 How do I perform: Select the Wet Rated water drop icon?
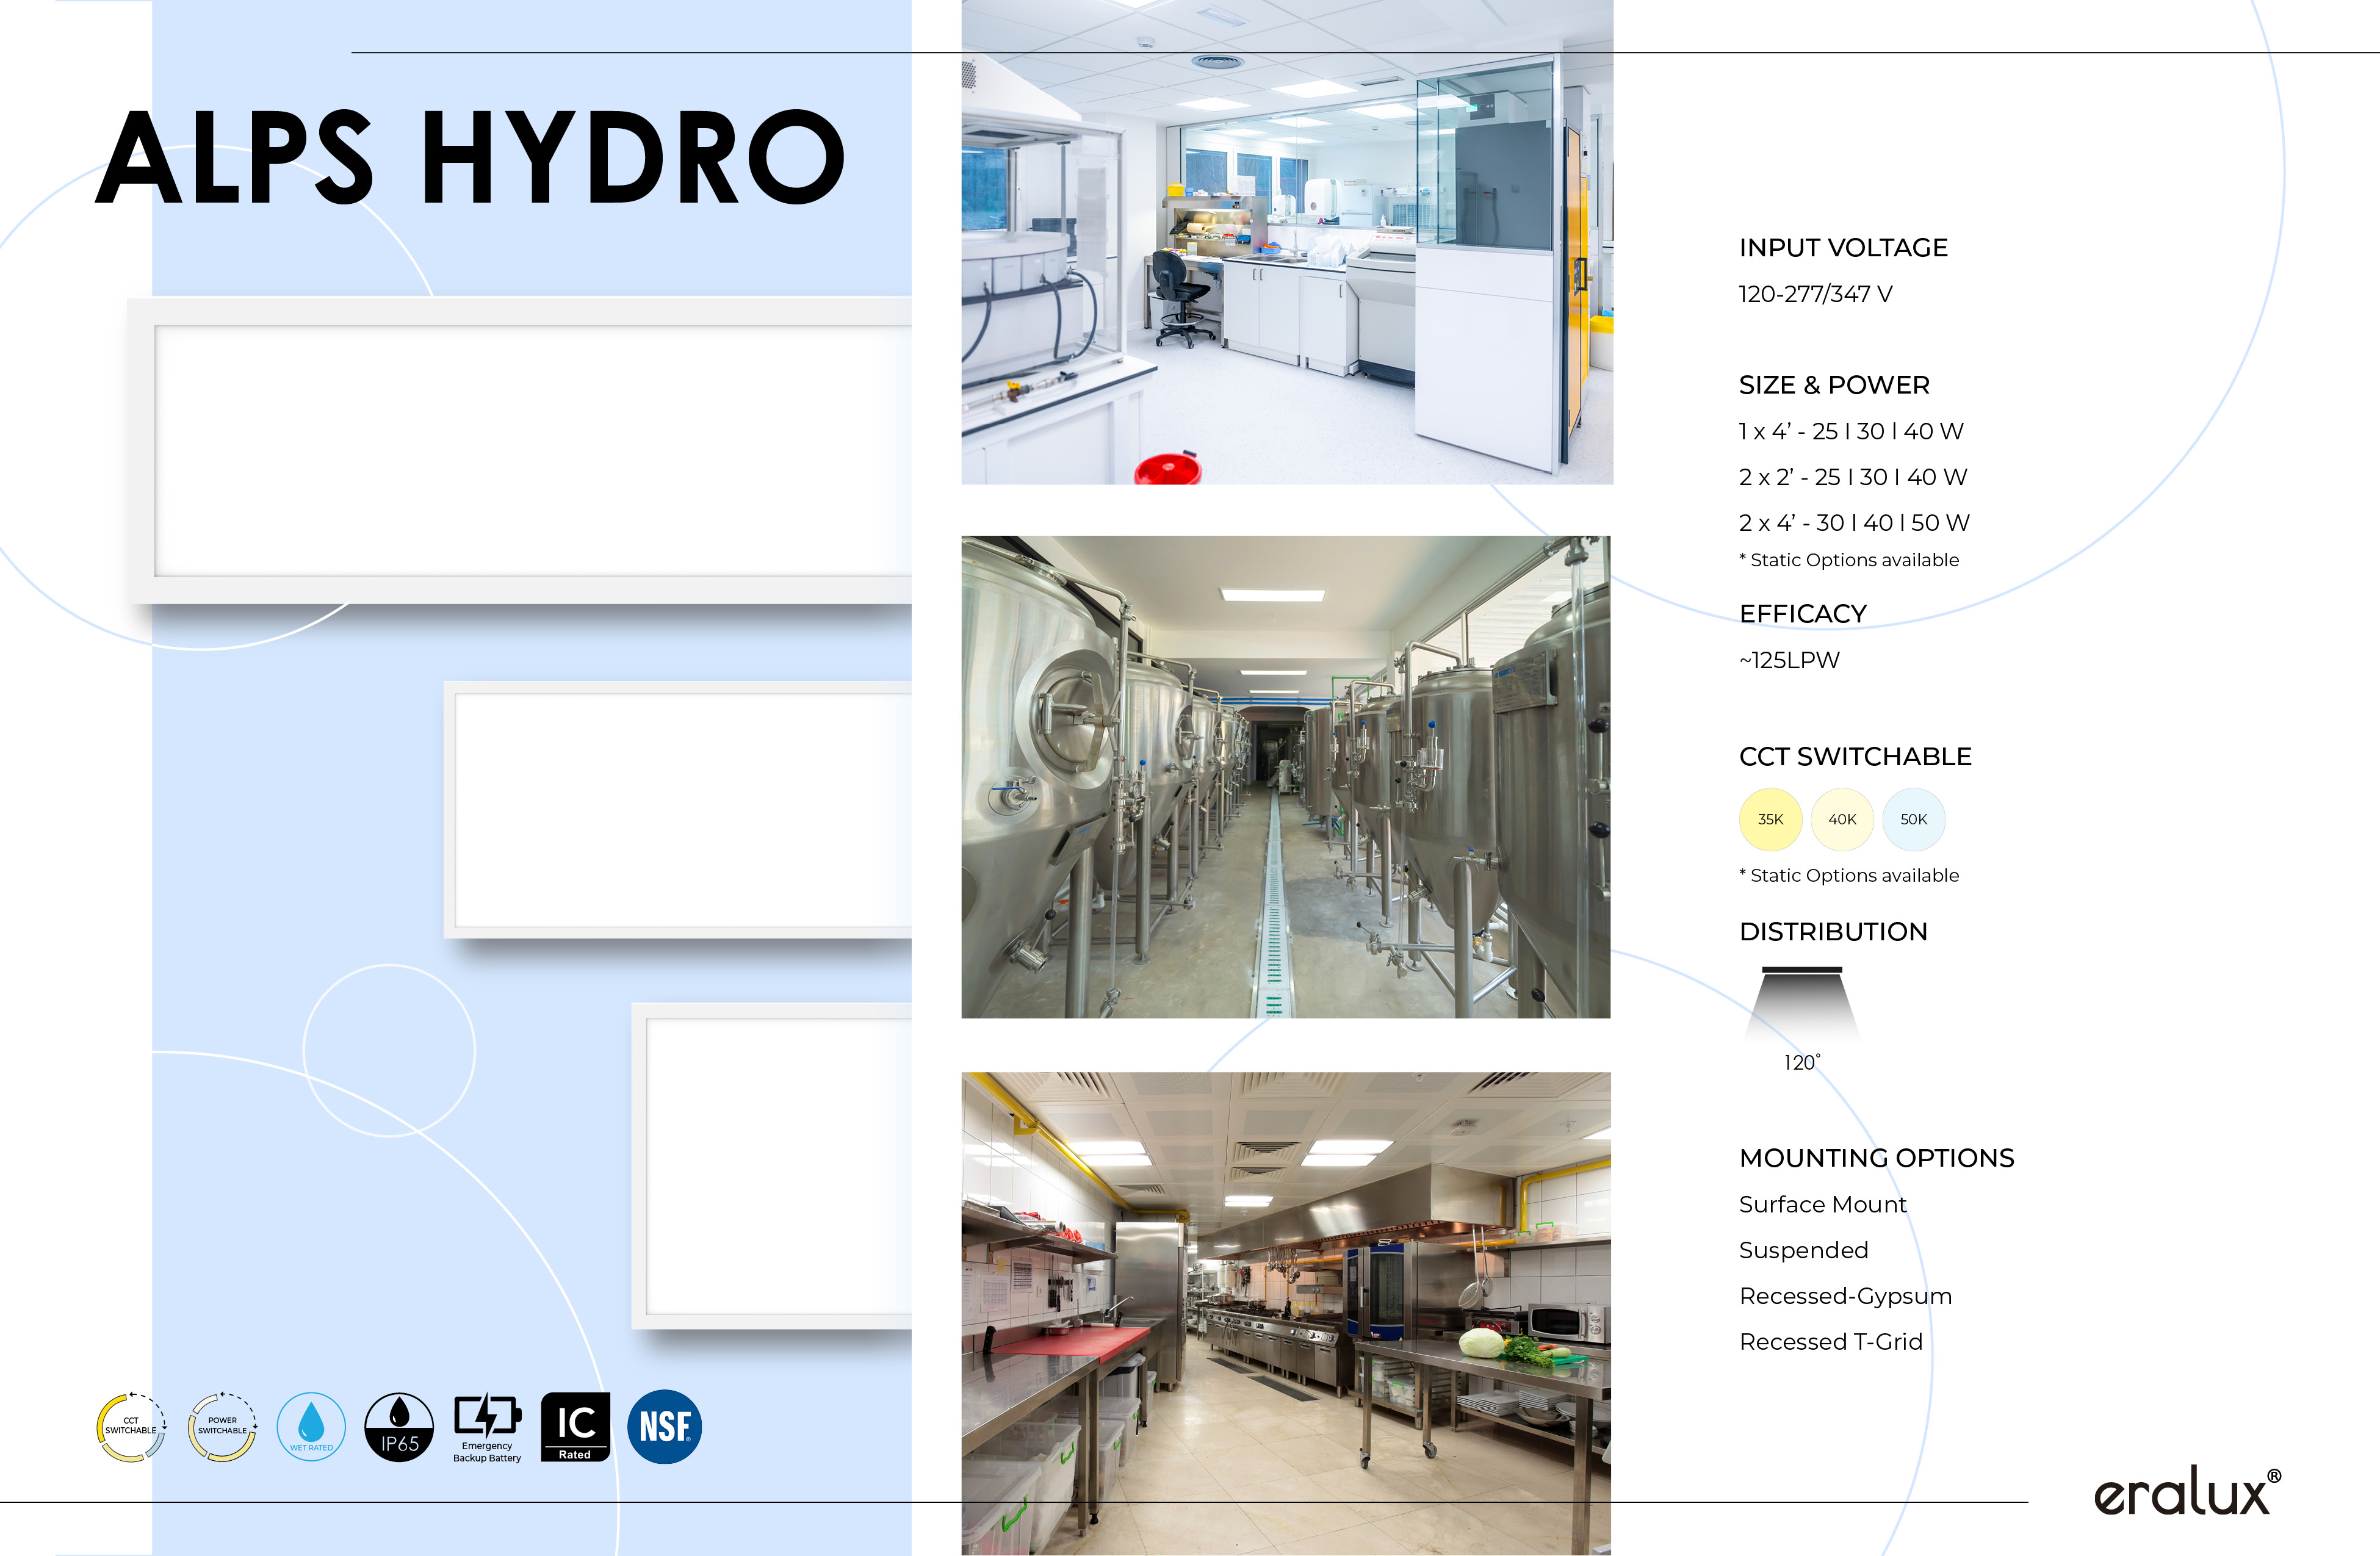click(x=311, y=1427)
